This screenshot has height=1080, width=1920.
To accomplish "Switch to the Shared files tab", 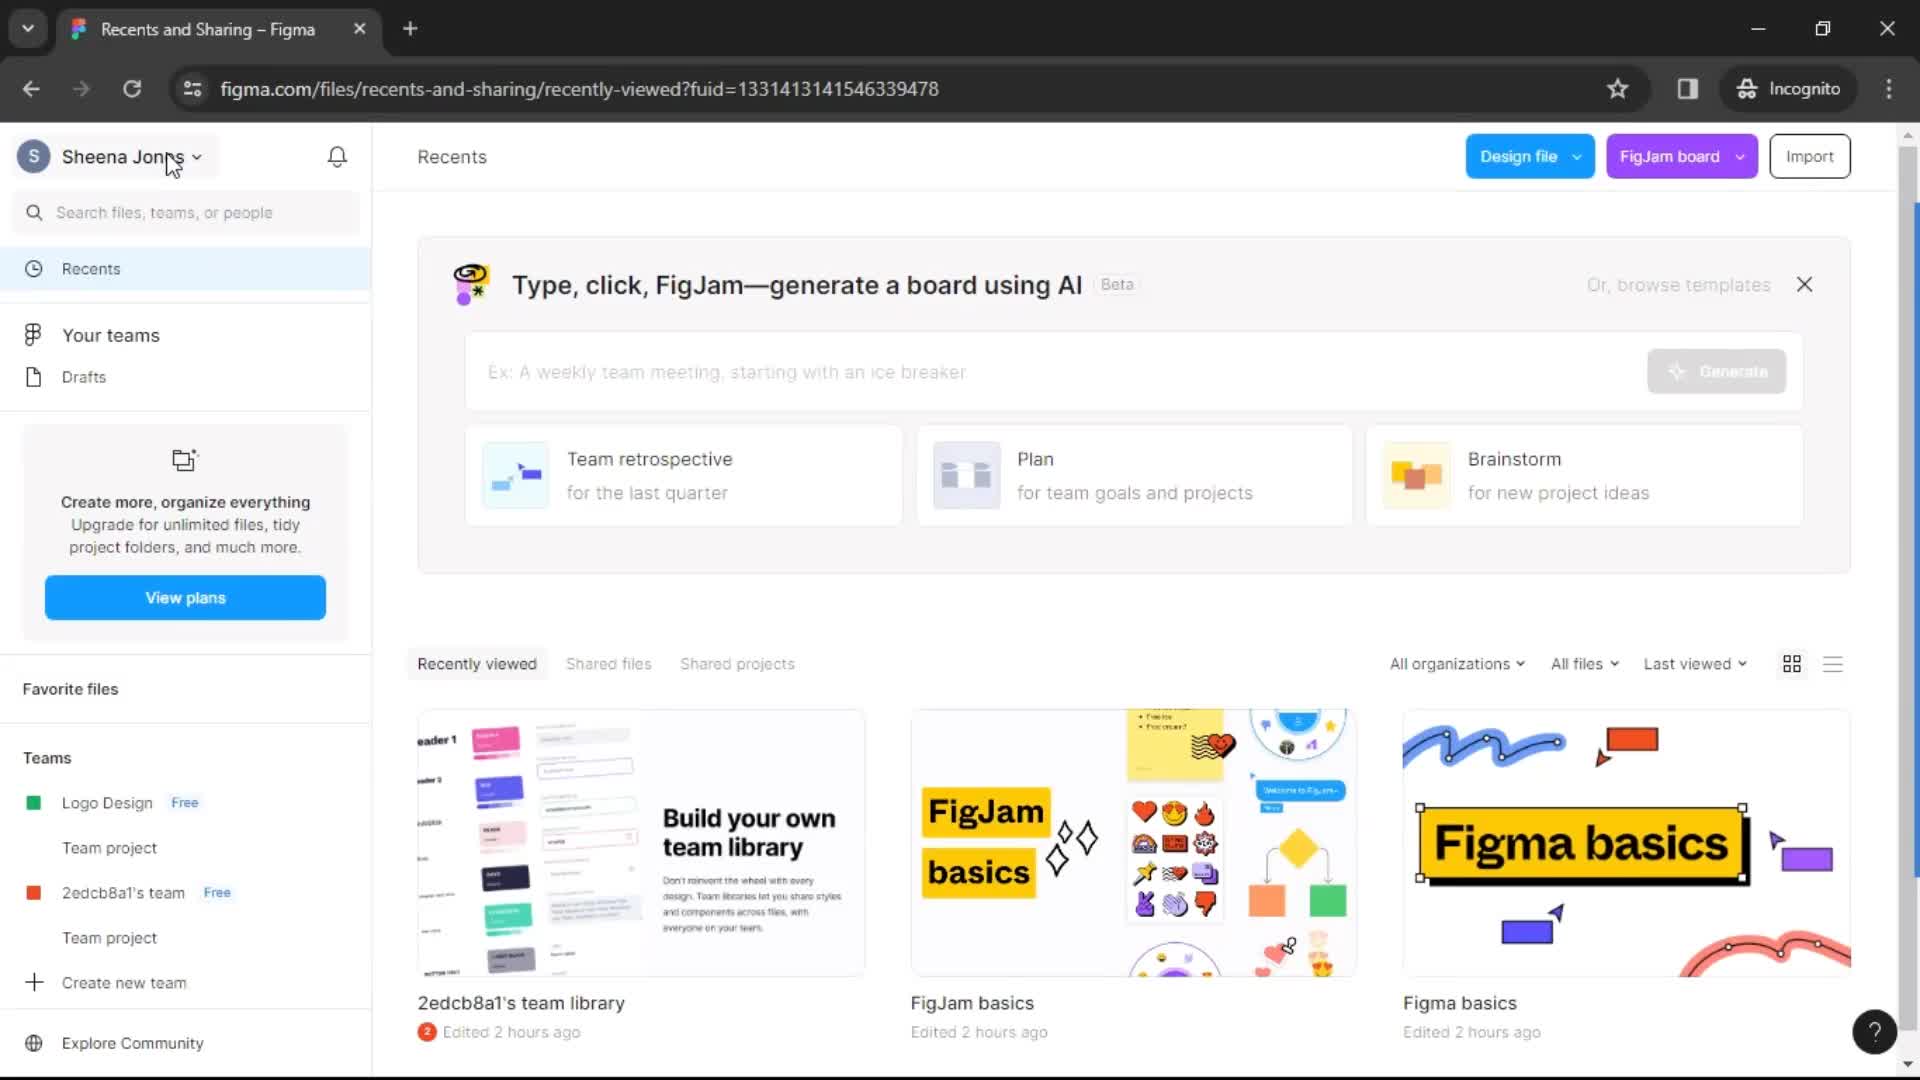I will tap(608, 663).
